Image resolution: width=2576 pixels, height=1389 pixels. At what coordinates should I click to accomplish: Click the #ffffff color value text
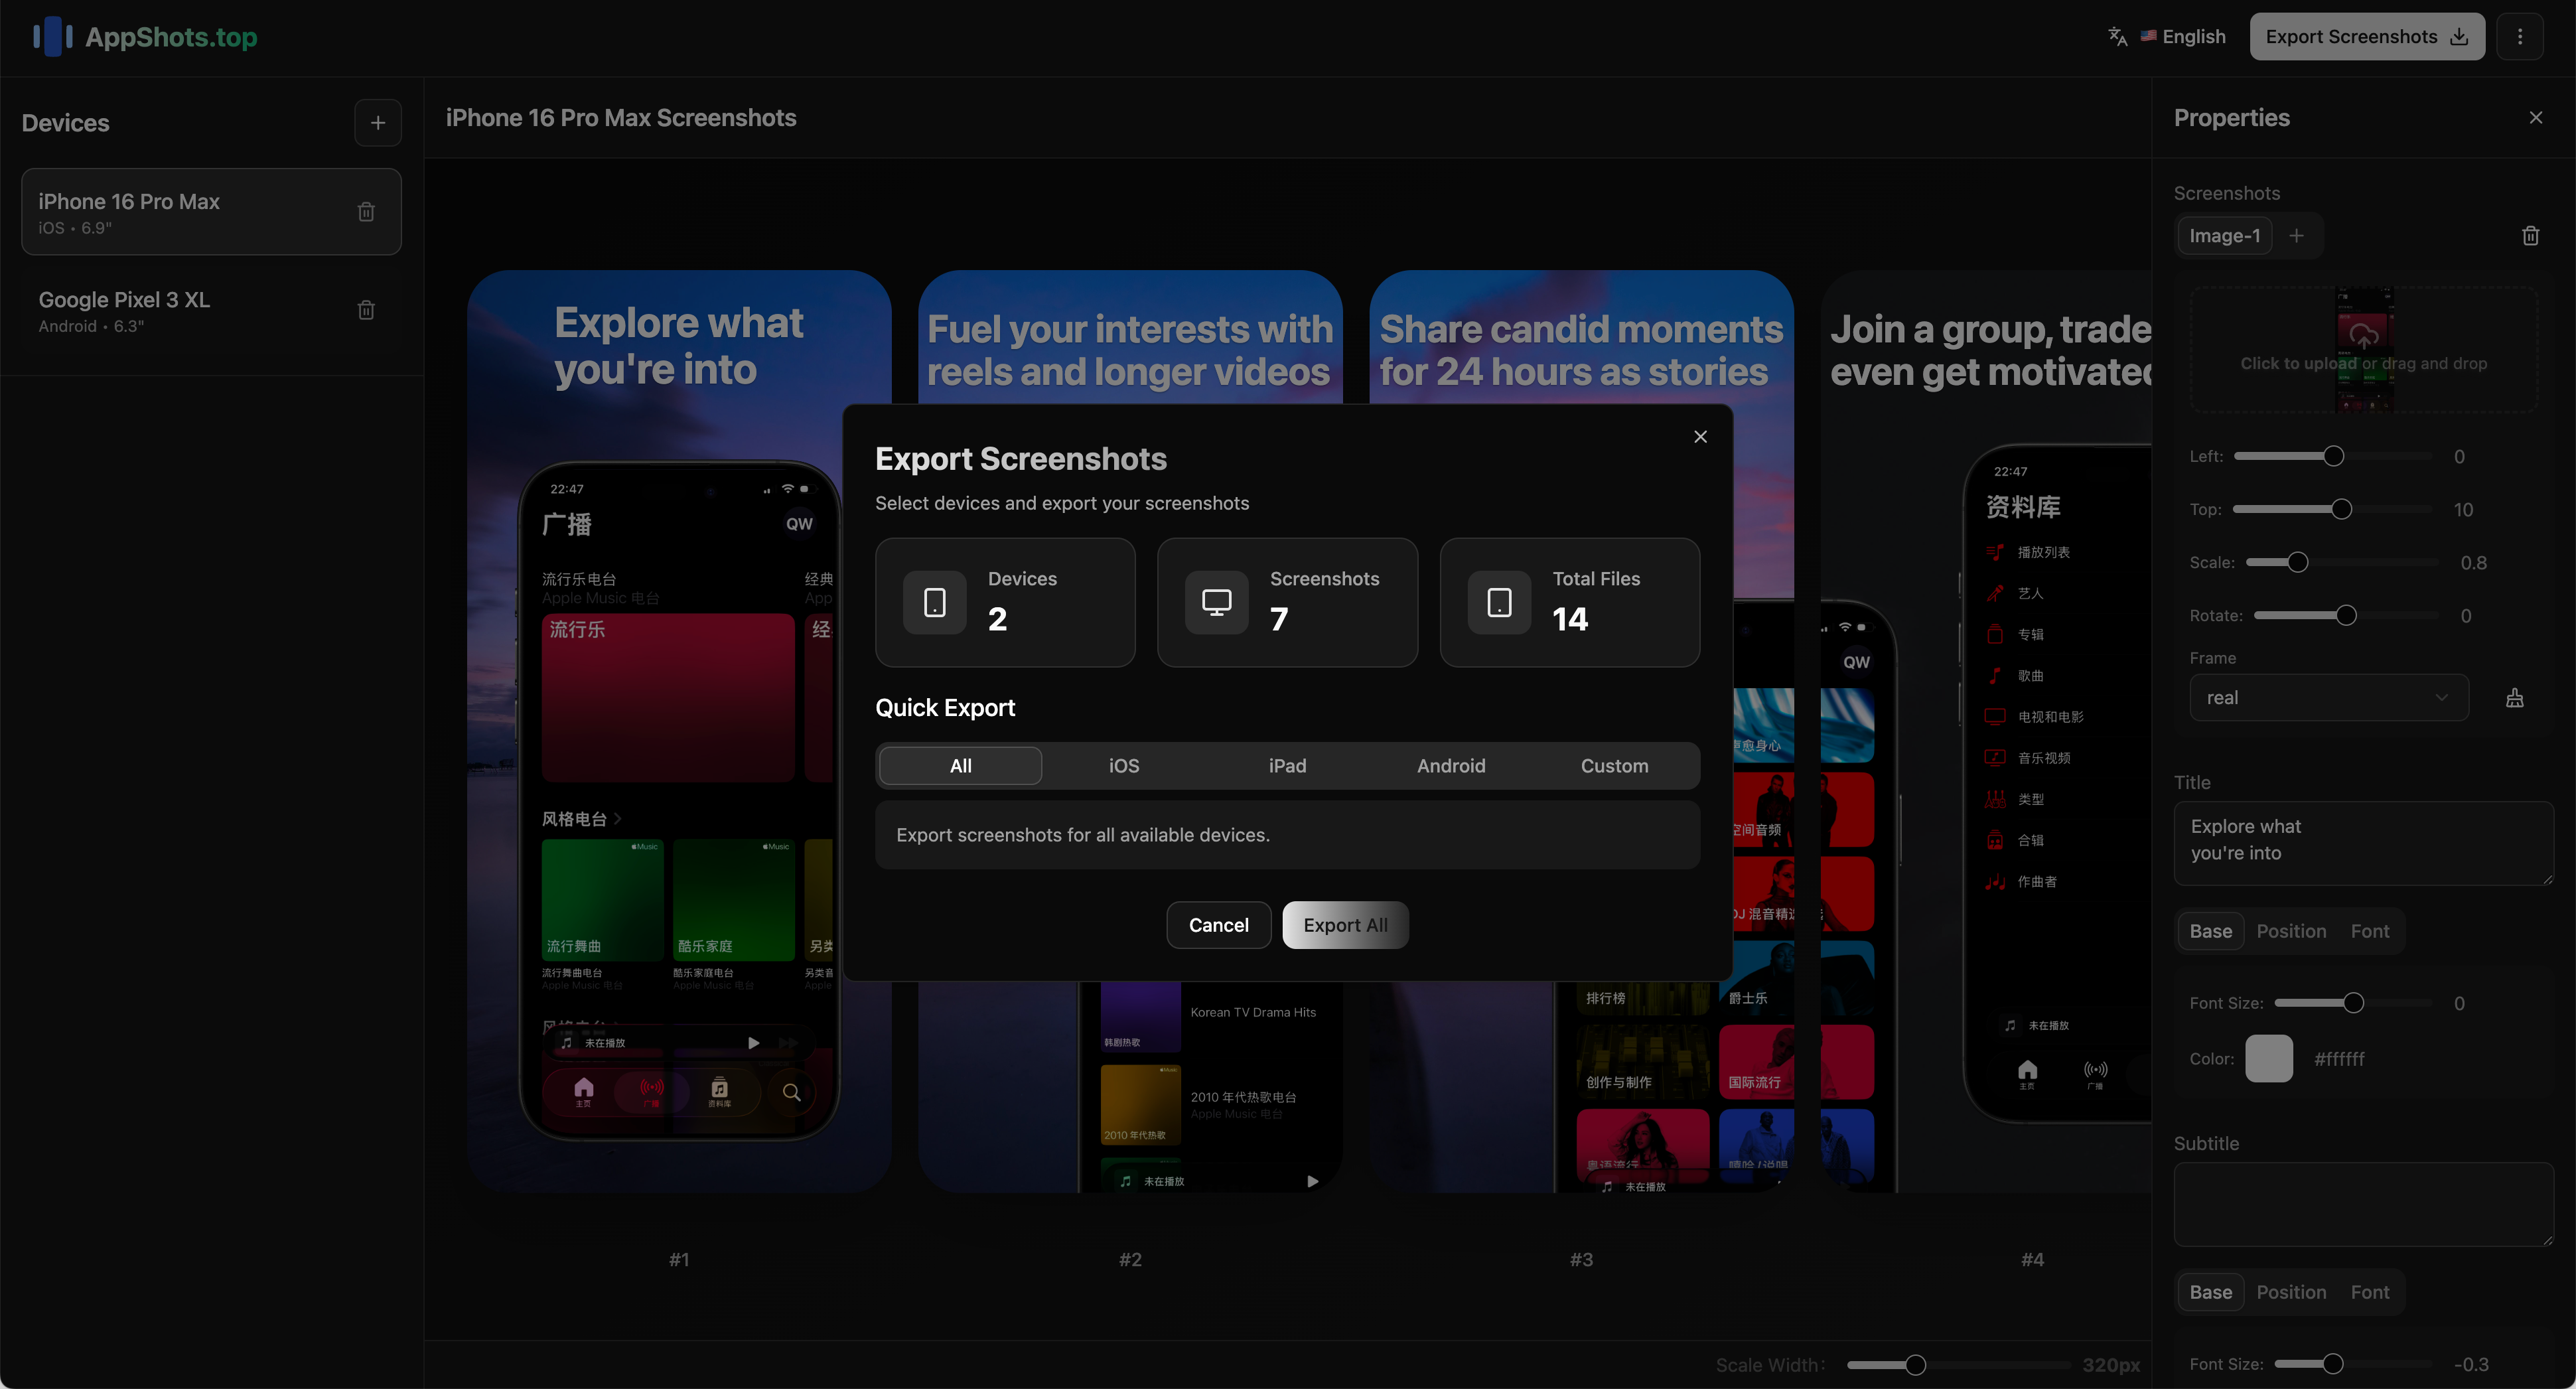(2339, 1059)
